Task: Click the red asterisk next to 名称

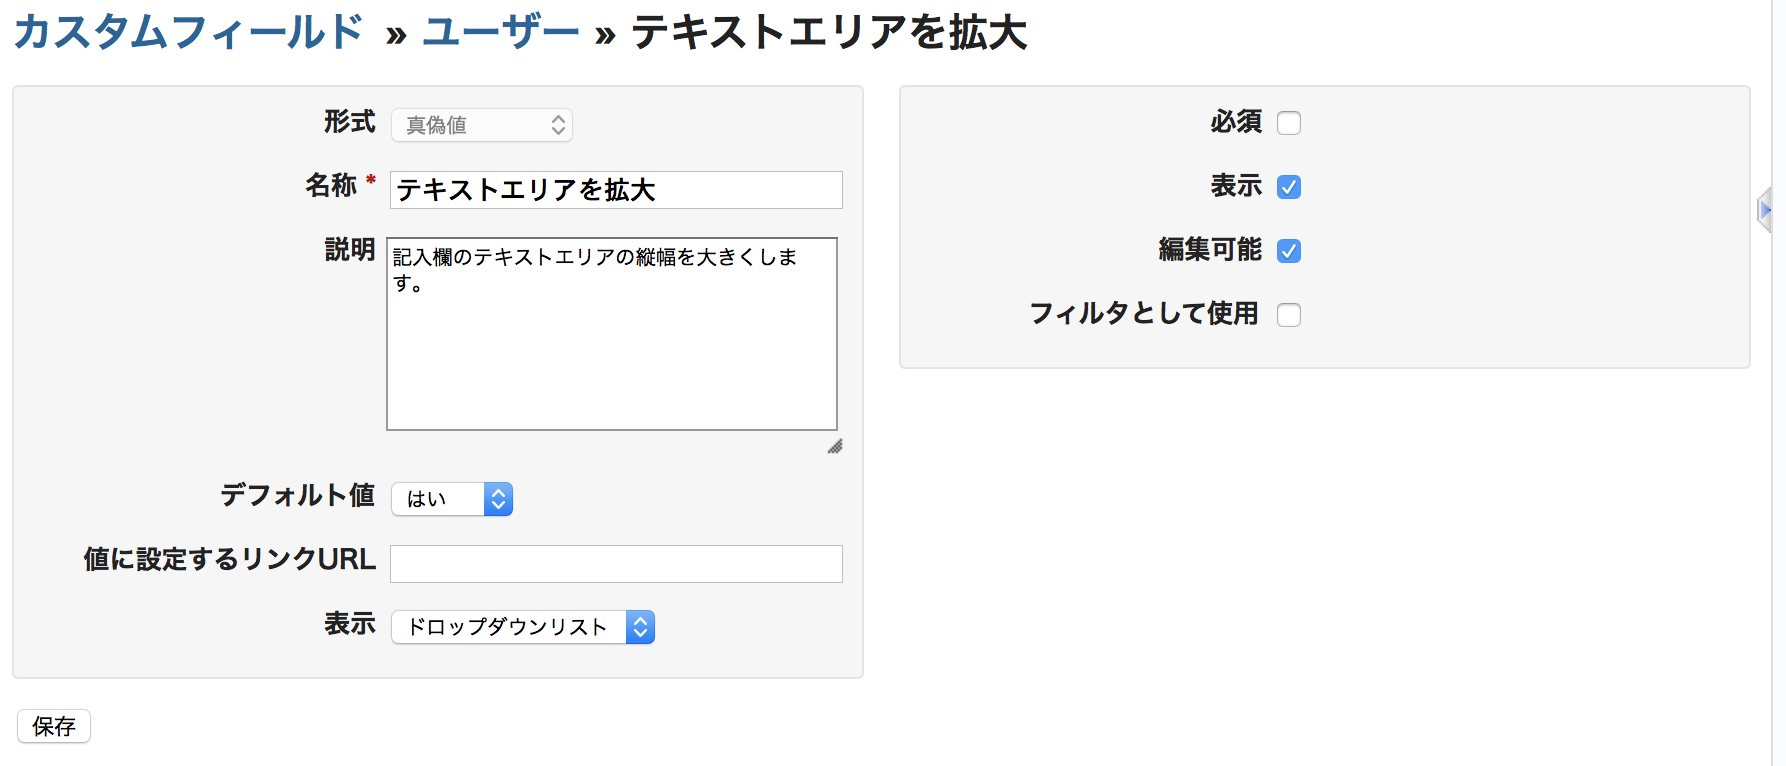Action: (x=369, y=180)
